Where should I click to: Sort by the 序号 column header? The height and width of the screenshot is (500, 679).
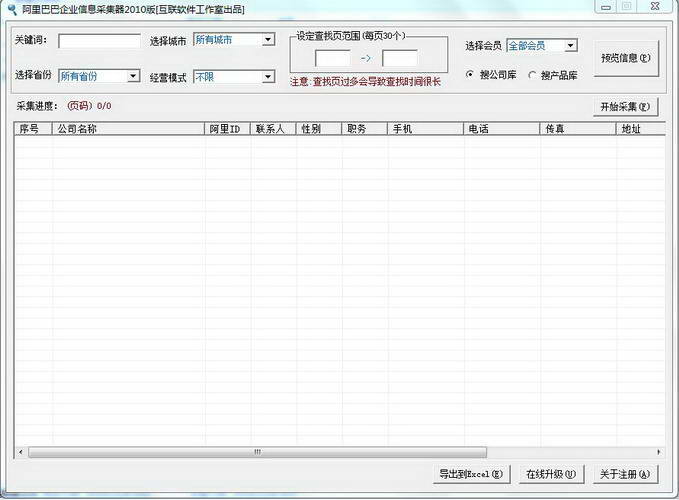(x=33, y=129)
